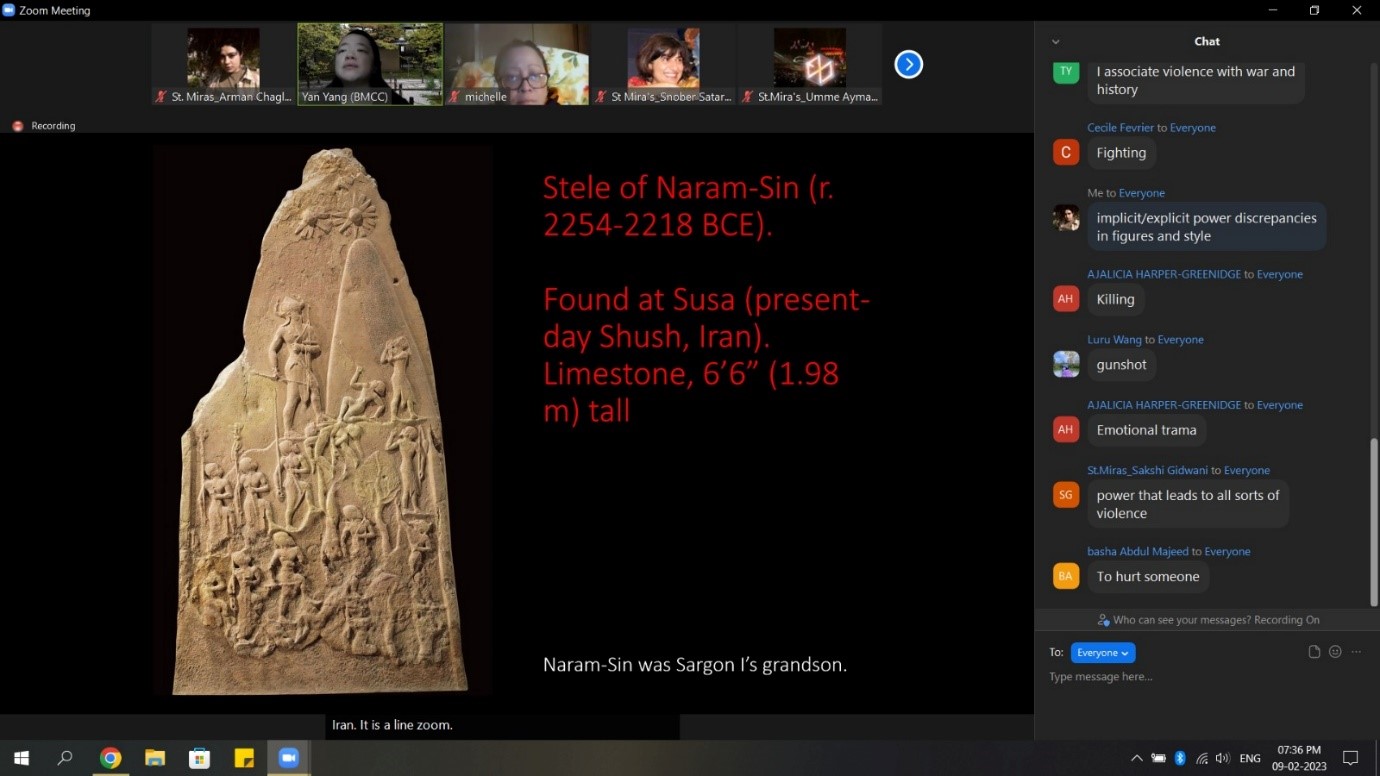Open the 'Everyone' recipient dropdown
The image size is (1380, 776).
[1102, 652]
